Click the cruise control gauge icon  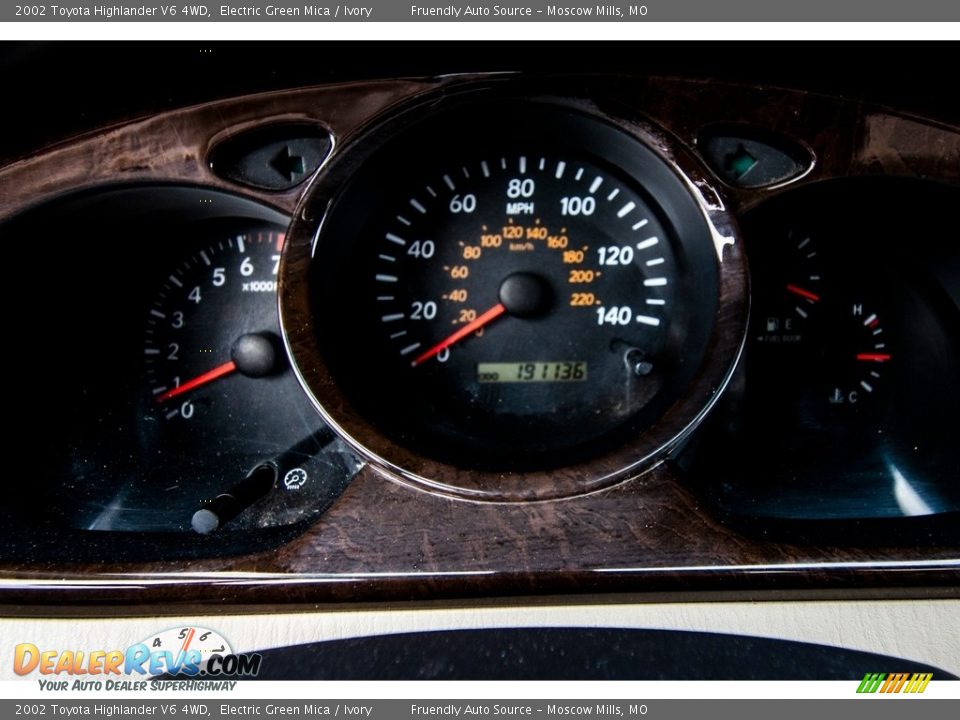(x=296, y=478)
